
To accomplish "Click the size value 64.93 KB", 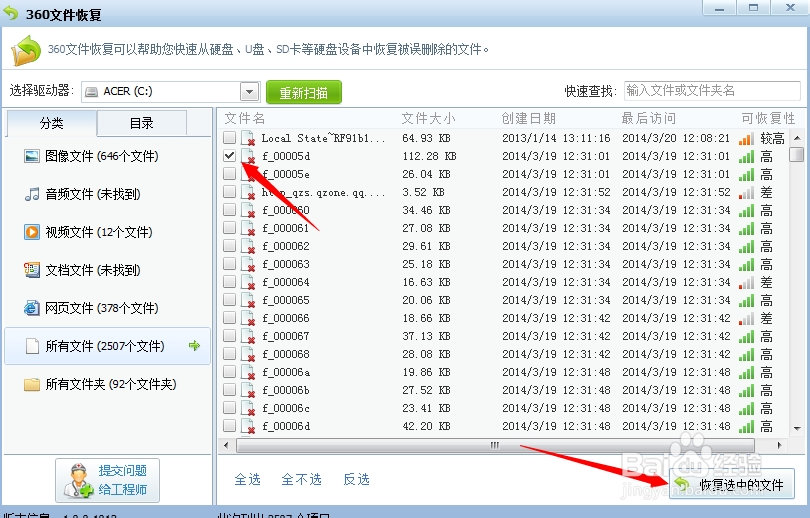I will coord(426,138).
